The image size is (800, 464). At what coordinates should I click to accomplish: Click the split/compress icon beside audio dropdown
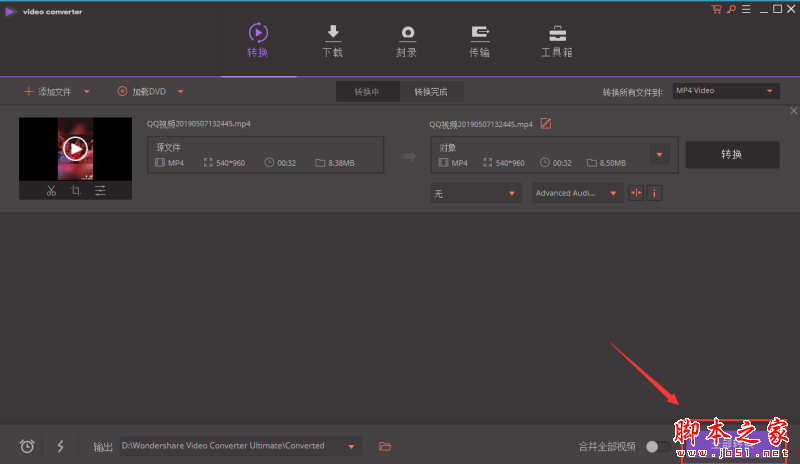(636, 193)
